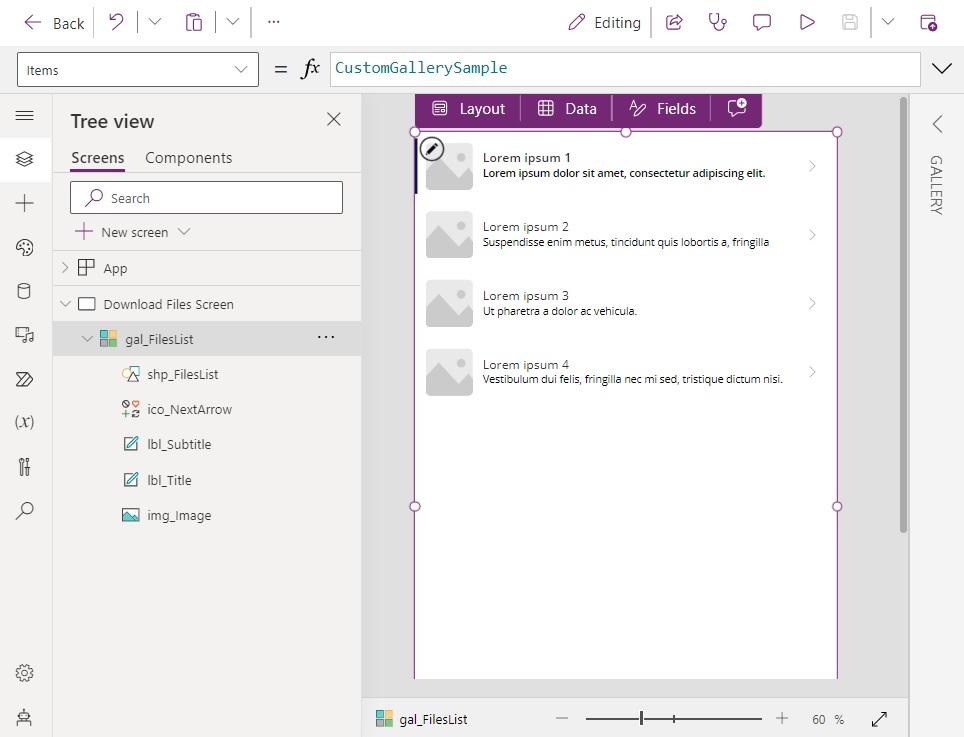Open the Insert pane
Viewport: 964px width, 737px height.
click(x=25, y=203)
